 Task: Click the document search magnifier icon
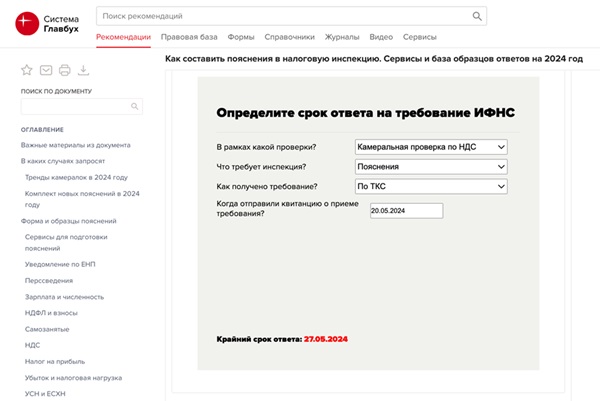tap(136, 107)
